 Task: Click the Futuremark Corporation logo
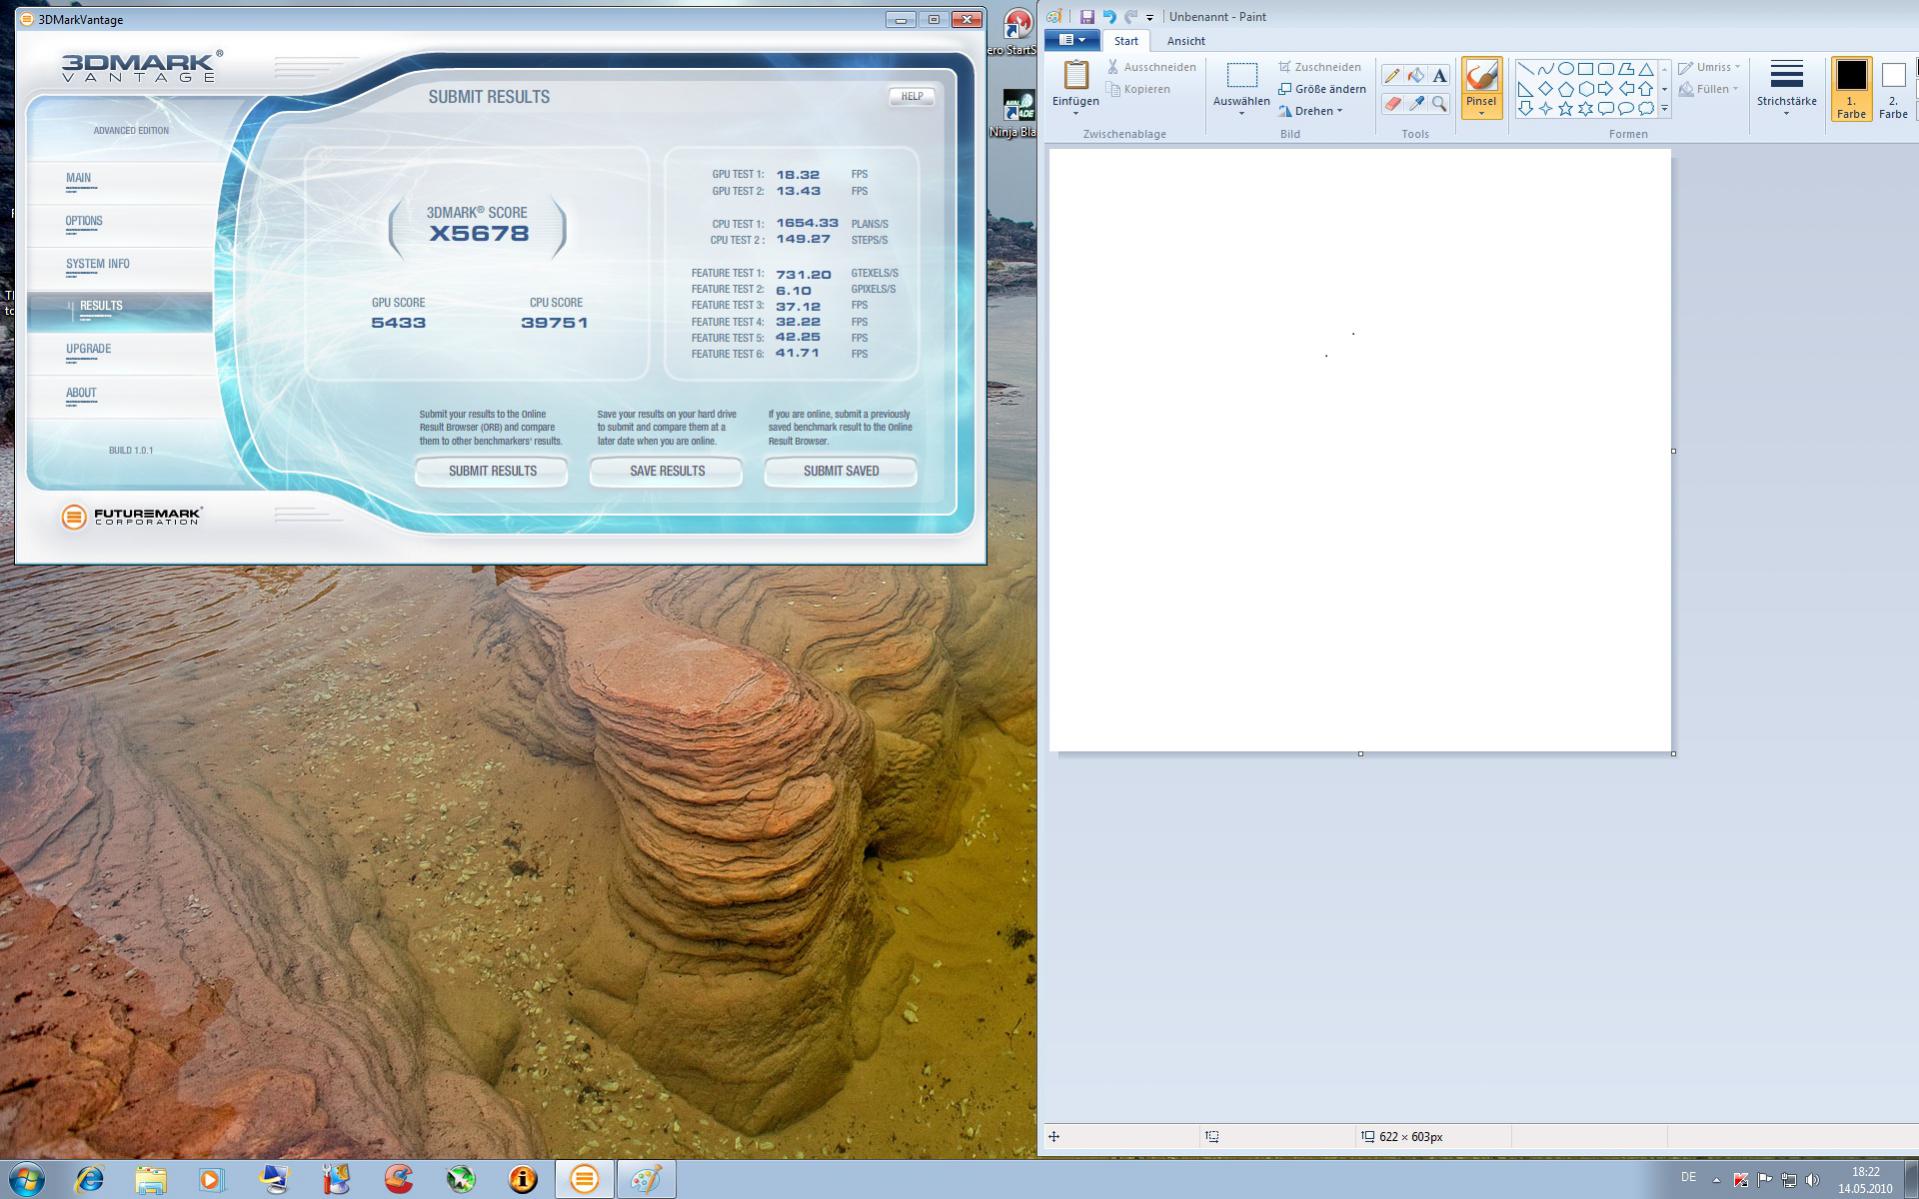click(x=131, y=516)
